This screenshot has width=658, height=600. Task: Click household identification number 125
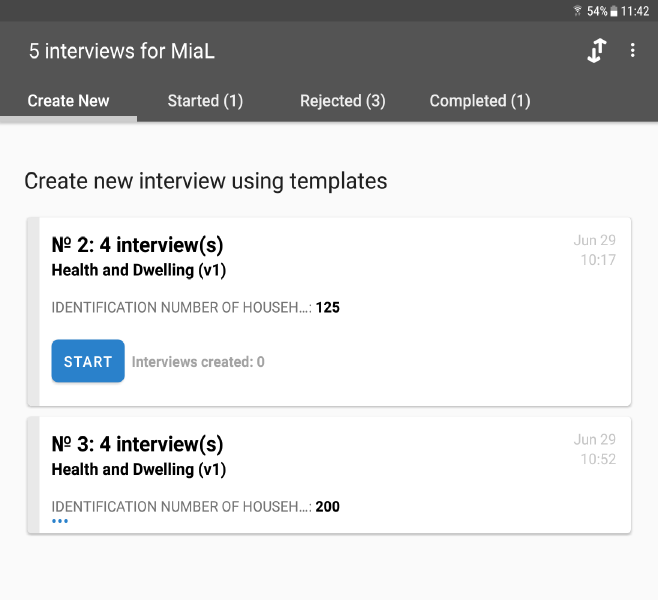pyautogui.click(x=328, y=308)
